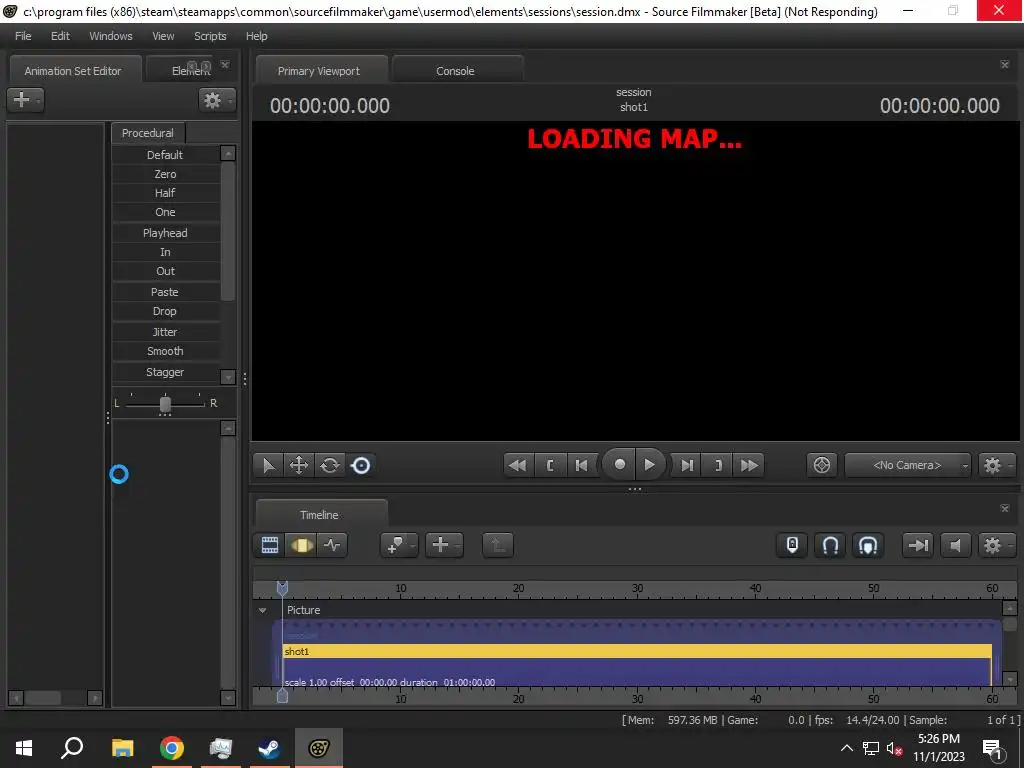Click the fast-forward playback button
This screenshot has width=1024, height=768.
tap(749, 466)
